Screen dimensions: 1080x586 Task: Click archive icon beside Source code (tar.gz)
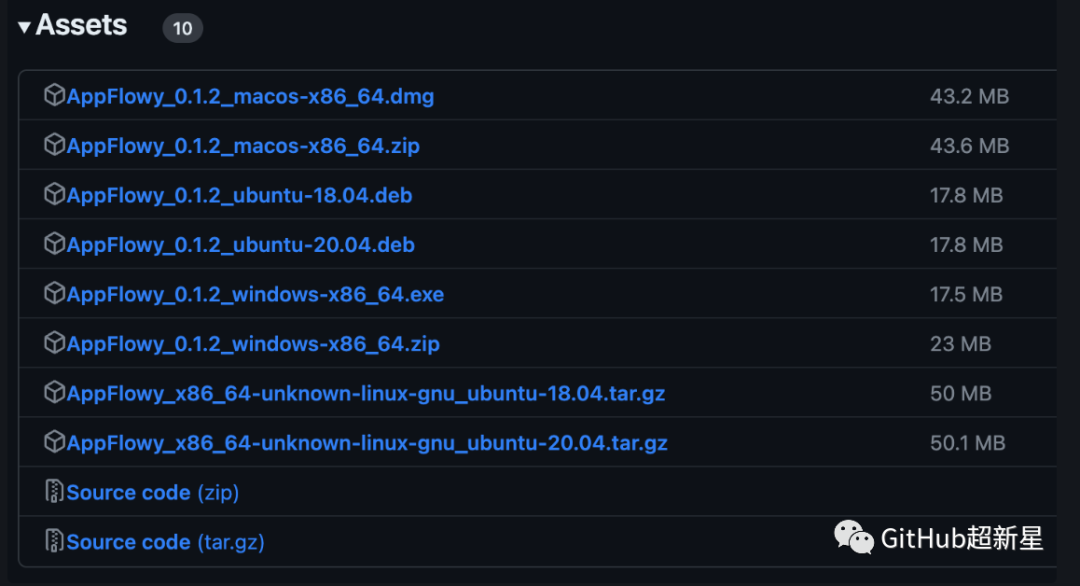[54, 541]
